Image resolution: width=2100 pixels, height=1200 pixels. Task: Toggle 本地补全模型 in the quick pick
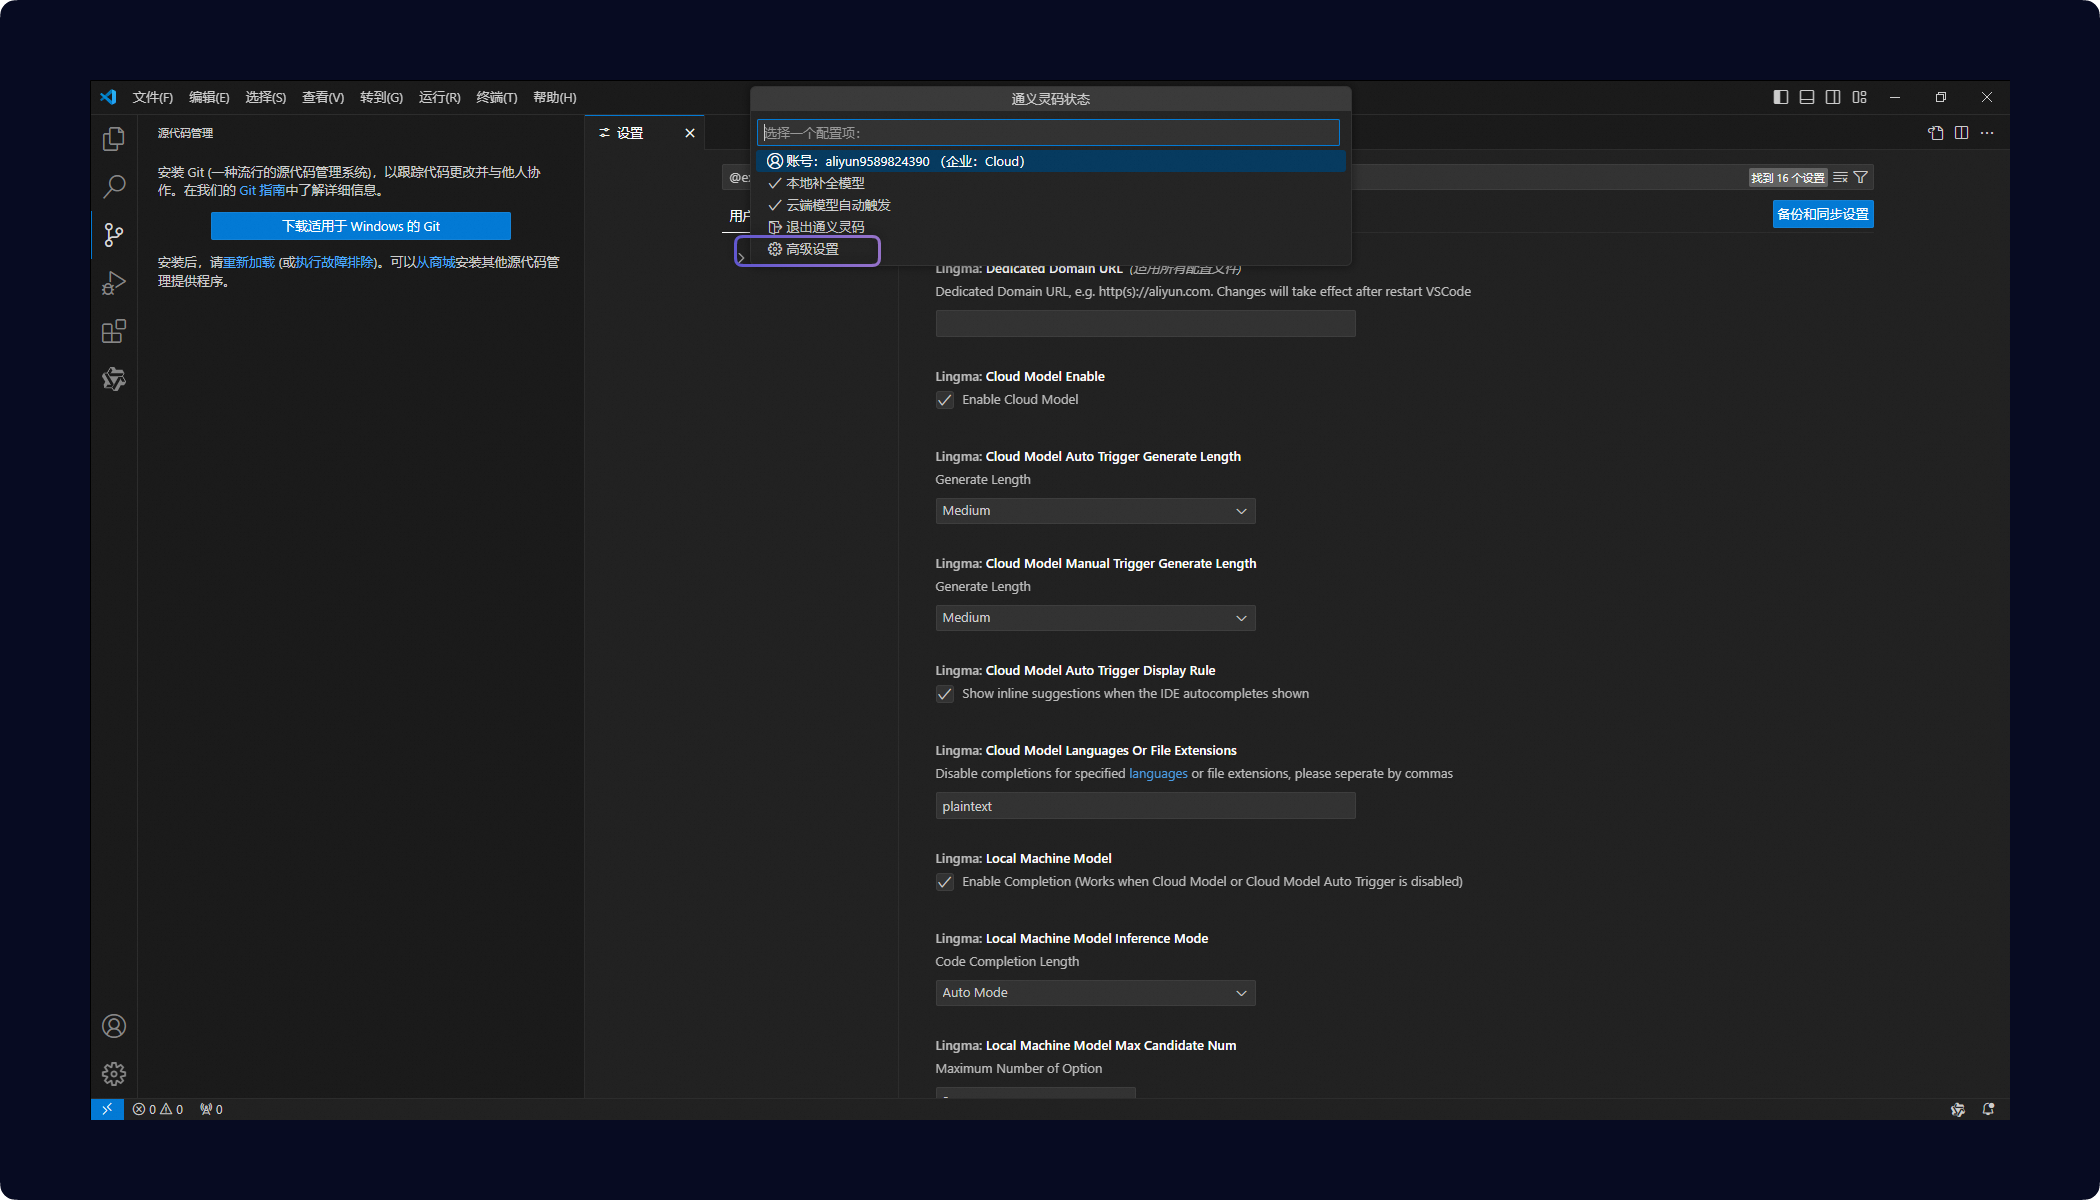point(1050,183)
